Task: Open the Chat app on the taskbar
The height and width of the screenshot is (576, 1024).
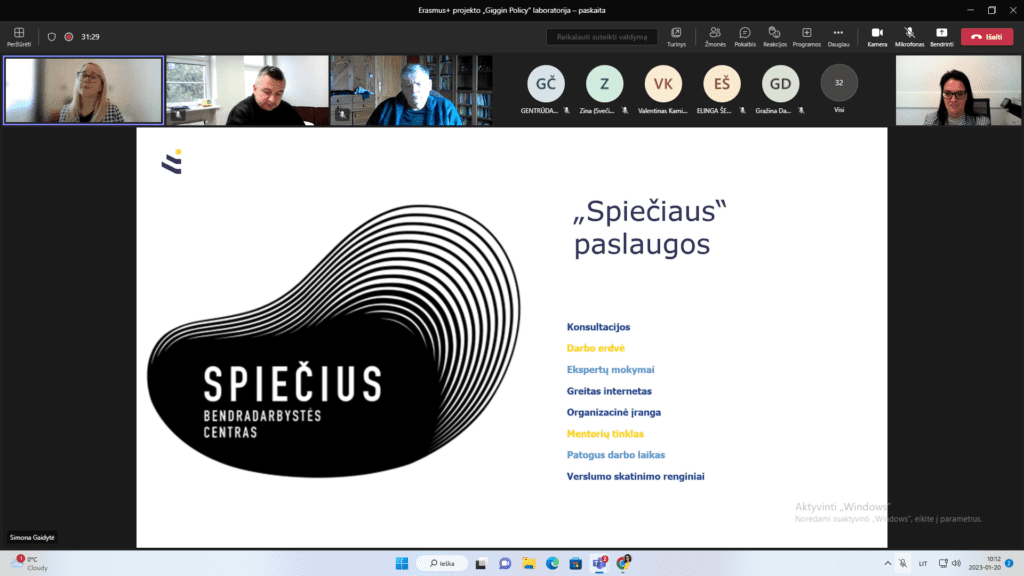Action: pos(505,564)
